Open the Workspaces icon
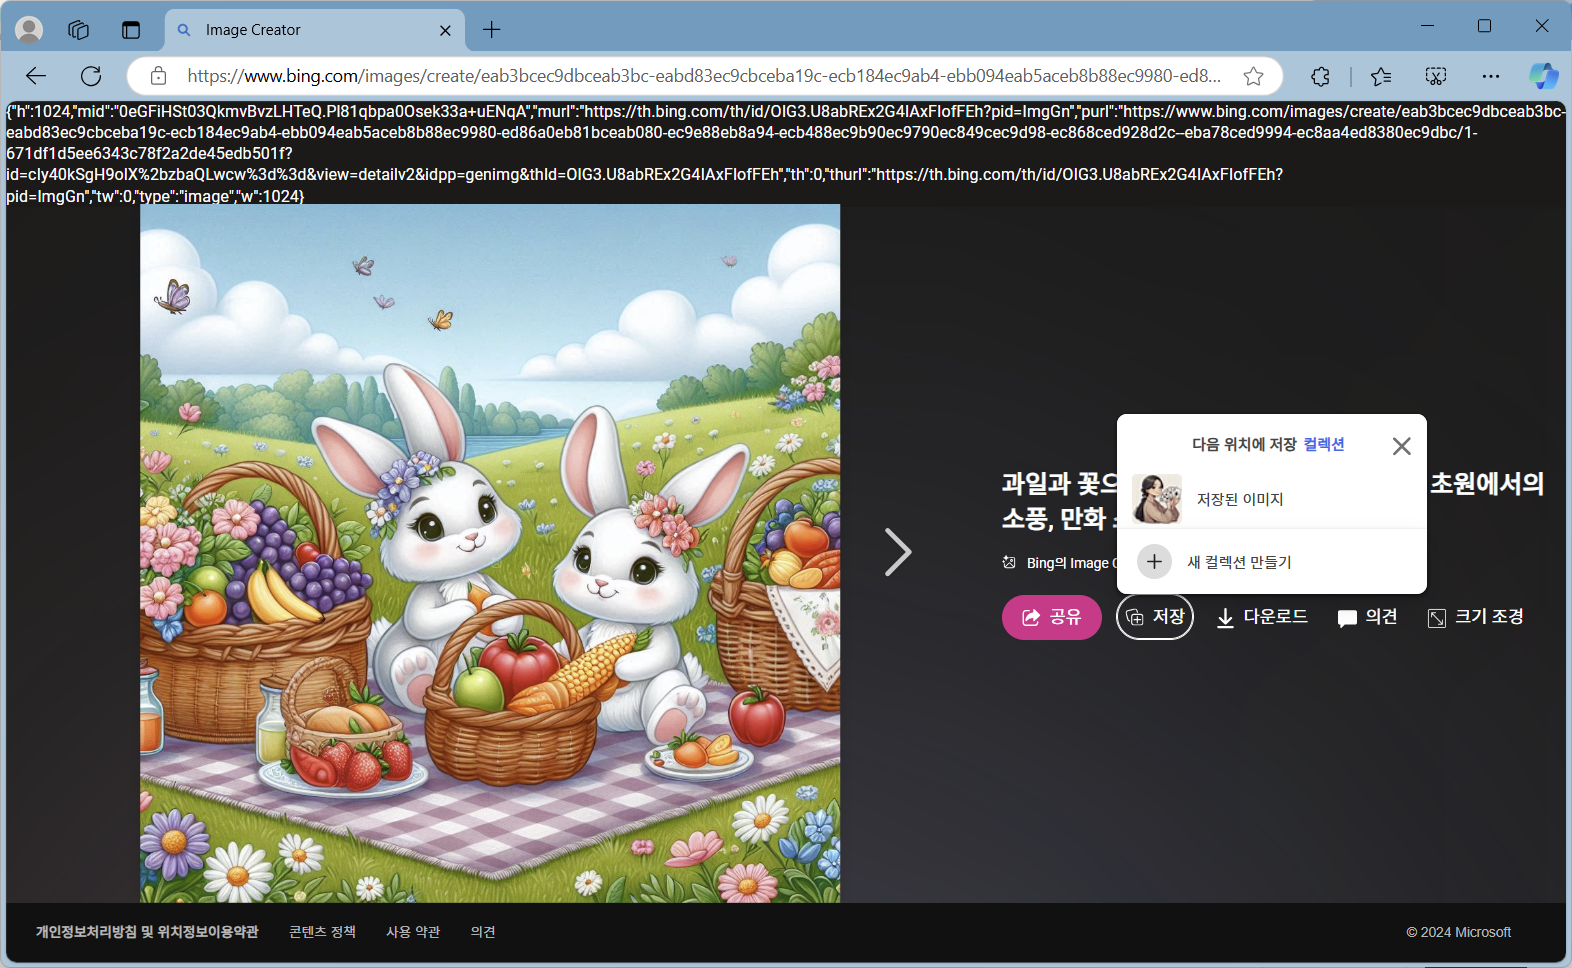The image size is (1572, 968). point(79,30)
